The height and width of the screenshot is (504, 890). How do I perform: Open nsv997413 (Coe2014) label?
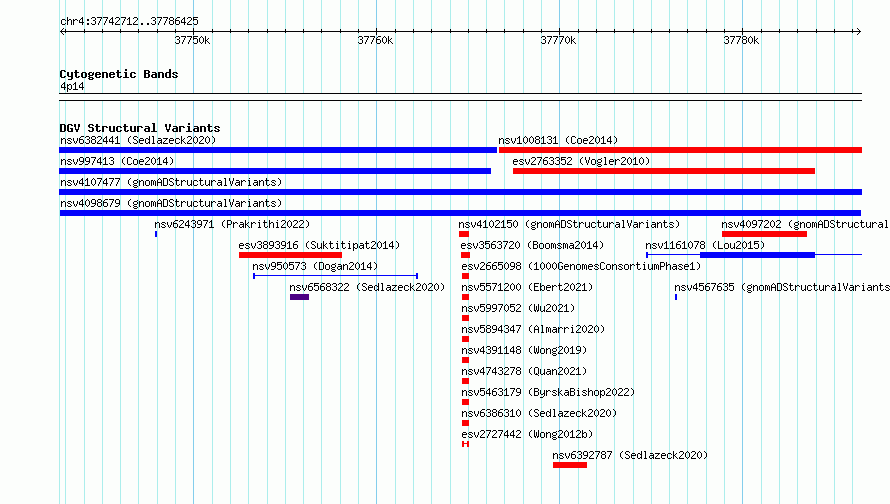[x=117, y=161]
